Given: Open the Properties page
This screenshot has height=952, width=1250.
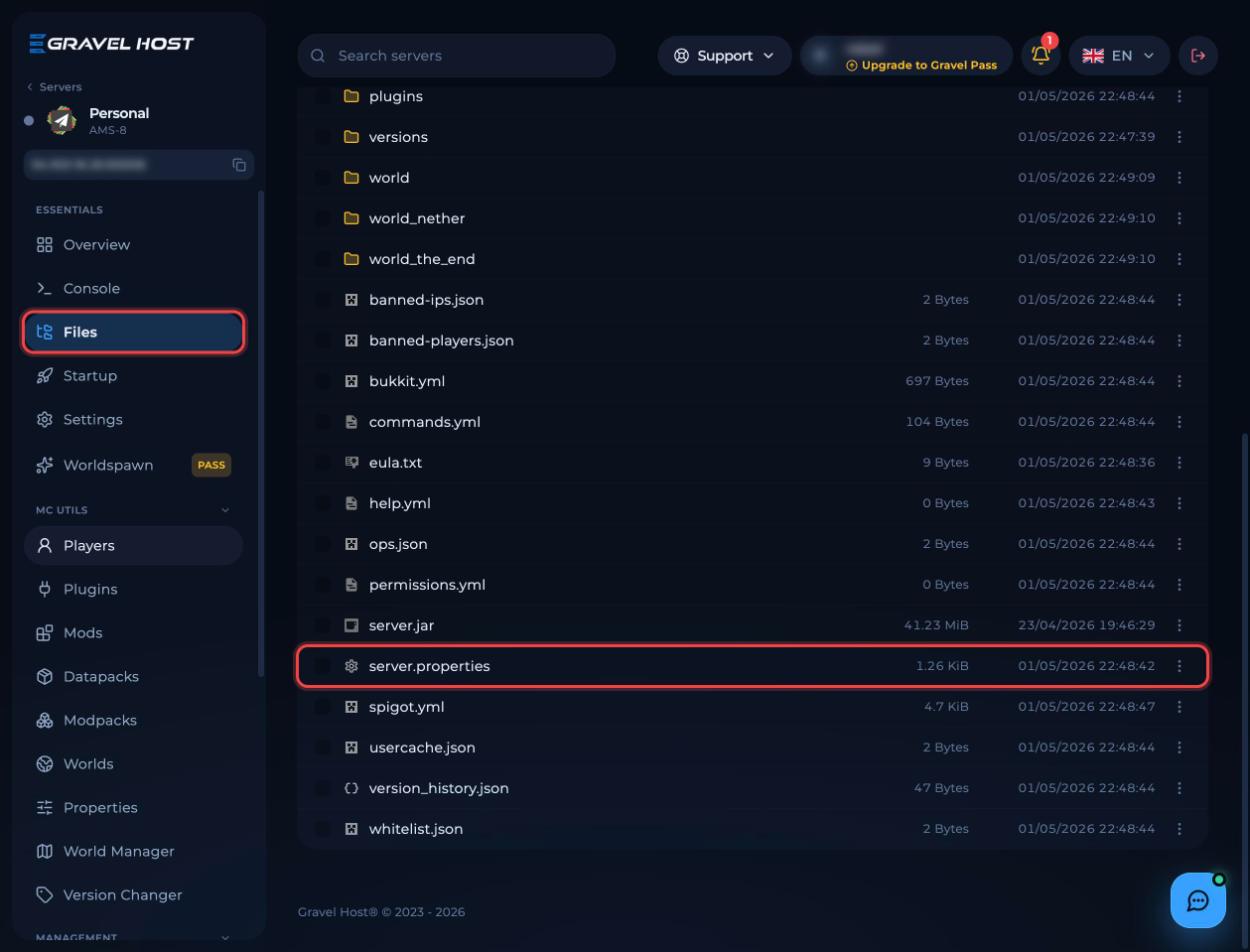Looking at the screenshot, I should [133, 808].
